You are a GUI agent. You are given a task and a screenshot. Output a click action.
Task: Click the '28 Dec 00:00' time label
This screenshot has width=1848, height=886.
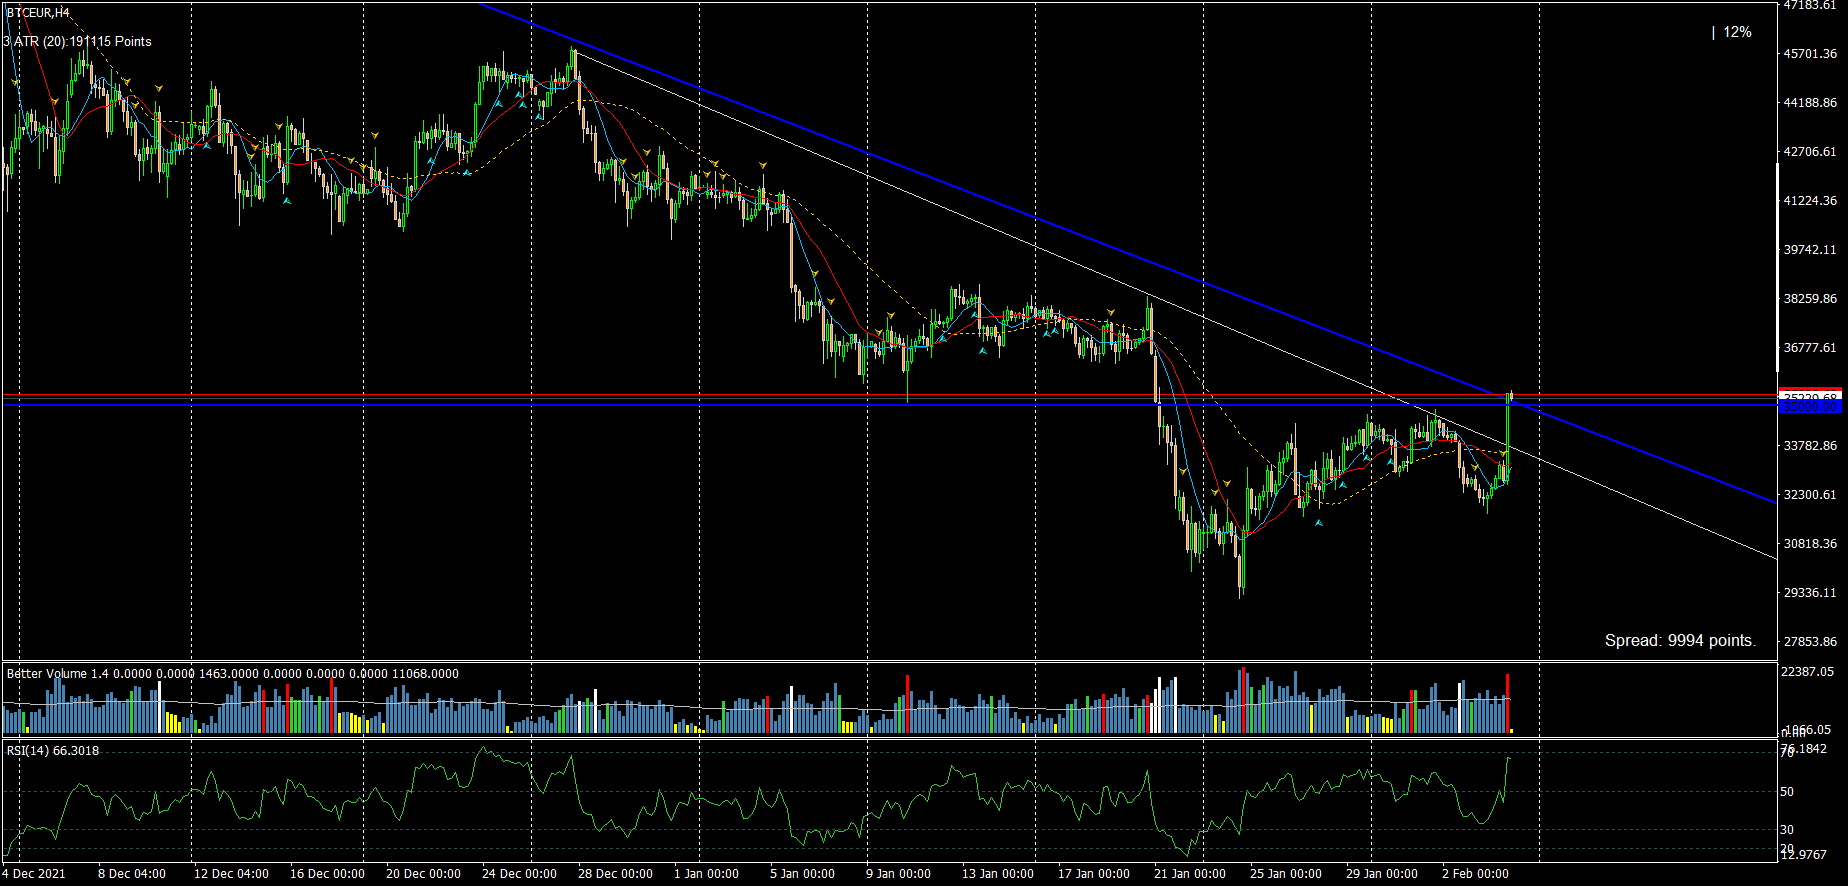coord(615,874)
